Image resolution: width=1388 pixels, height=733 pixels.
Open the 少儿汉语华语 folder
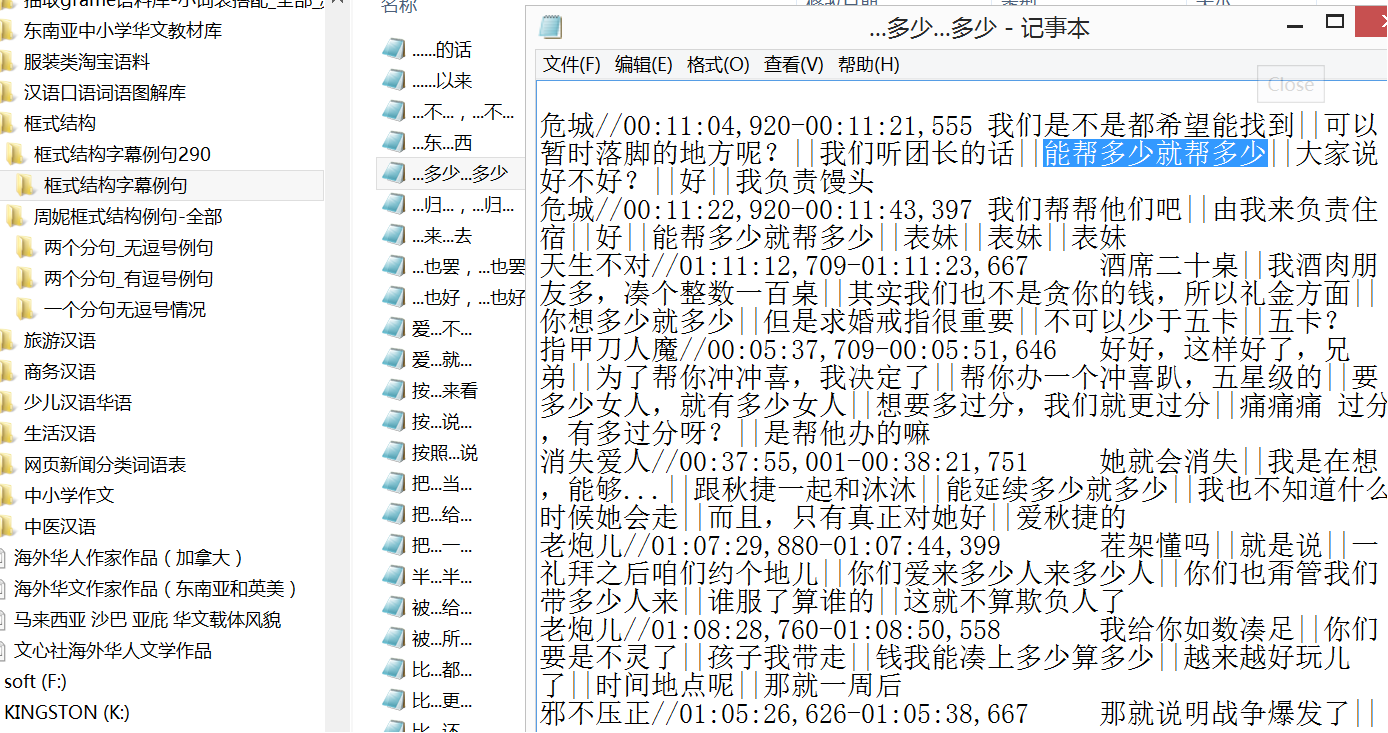point(78,403)
